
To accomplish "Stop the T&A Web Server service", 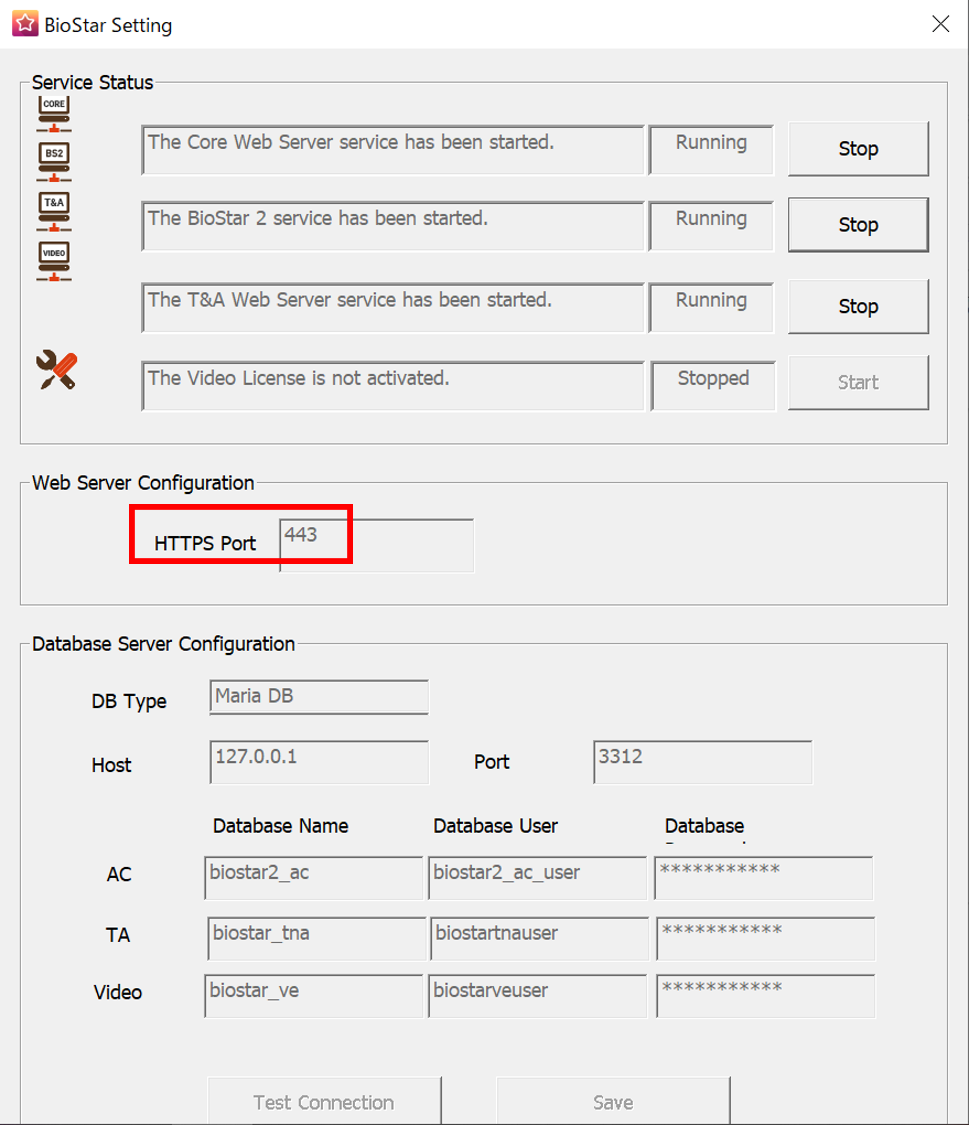I will coord(858,306).
